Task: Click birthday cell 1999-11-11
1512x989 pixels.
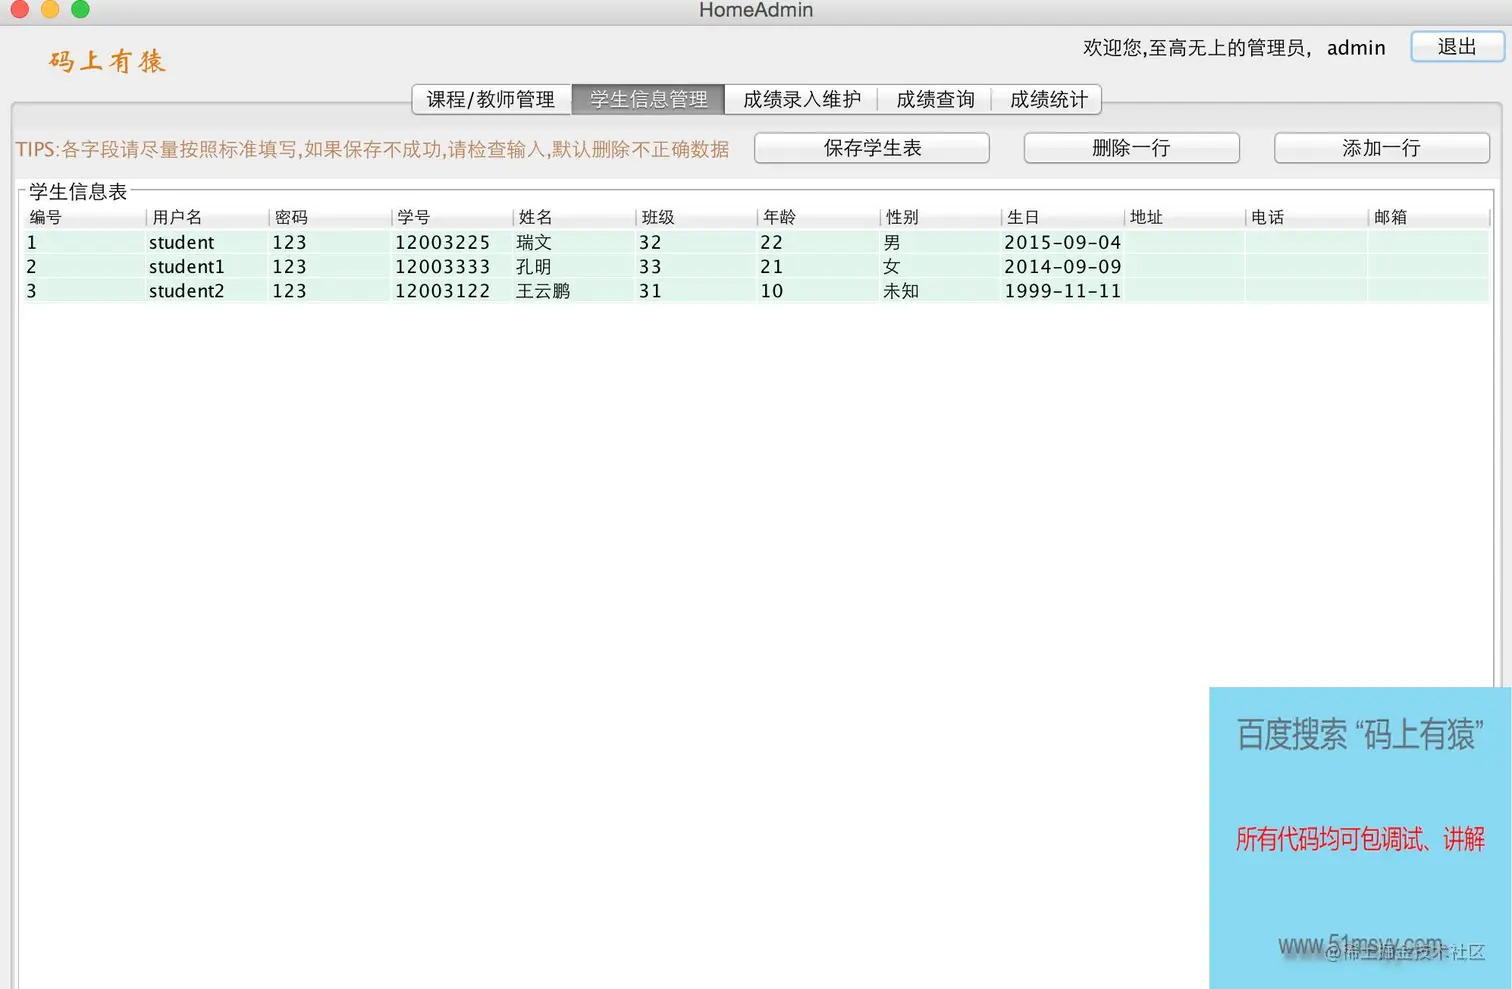Action: (1062, 291)
